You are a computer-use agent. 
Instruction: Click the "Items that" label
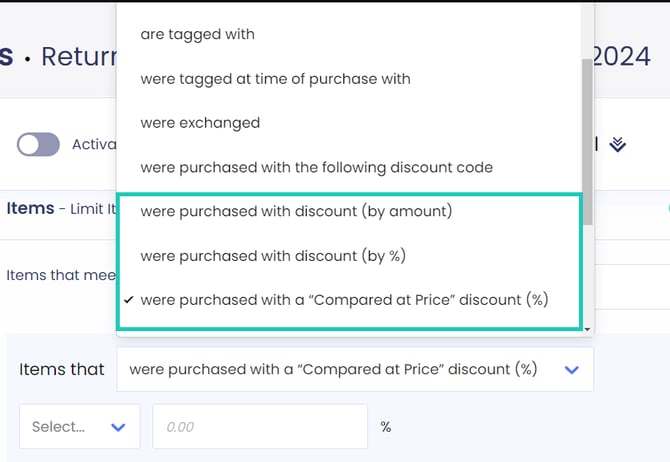pos(62,369)
